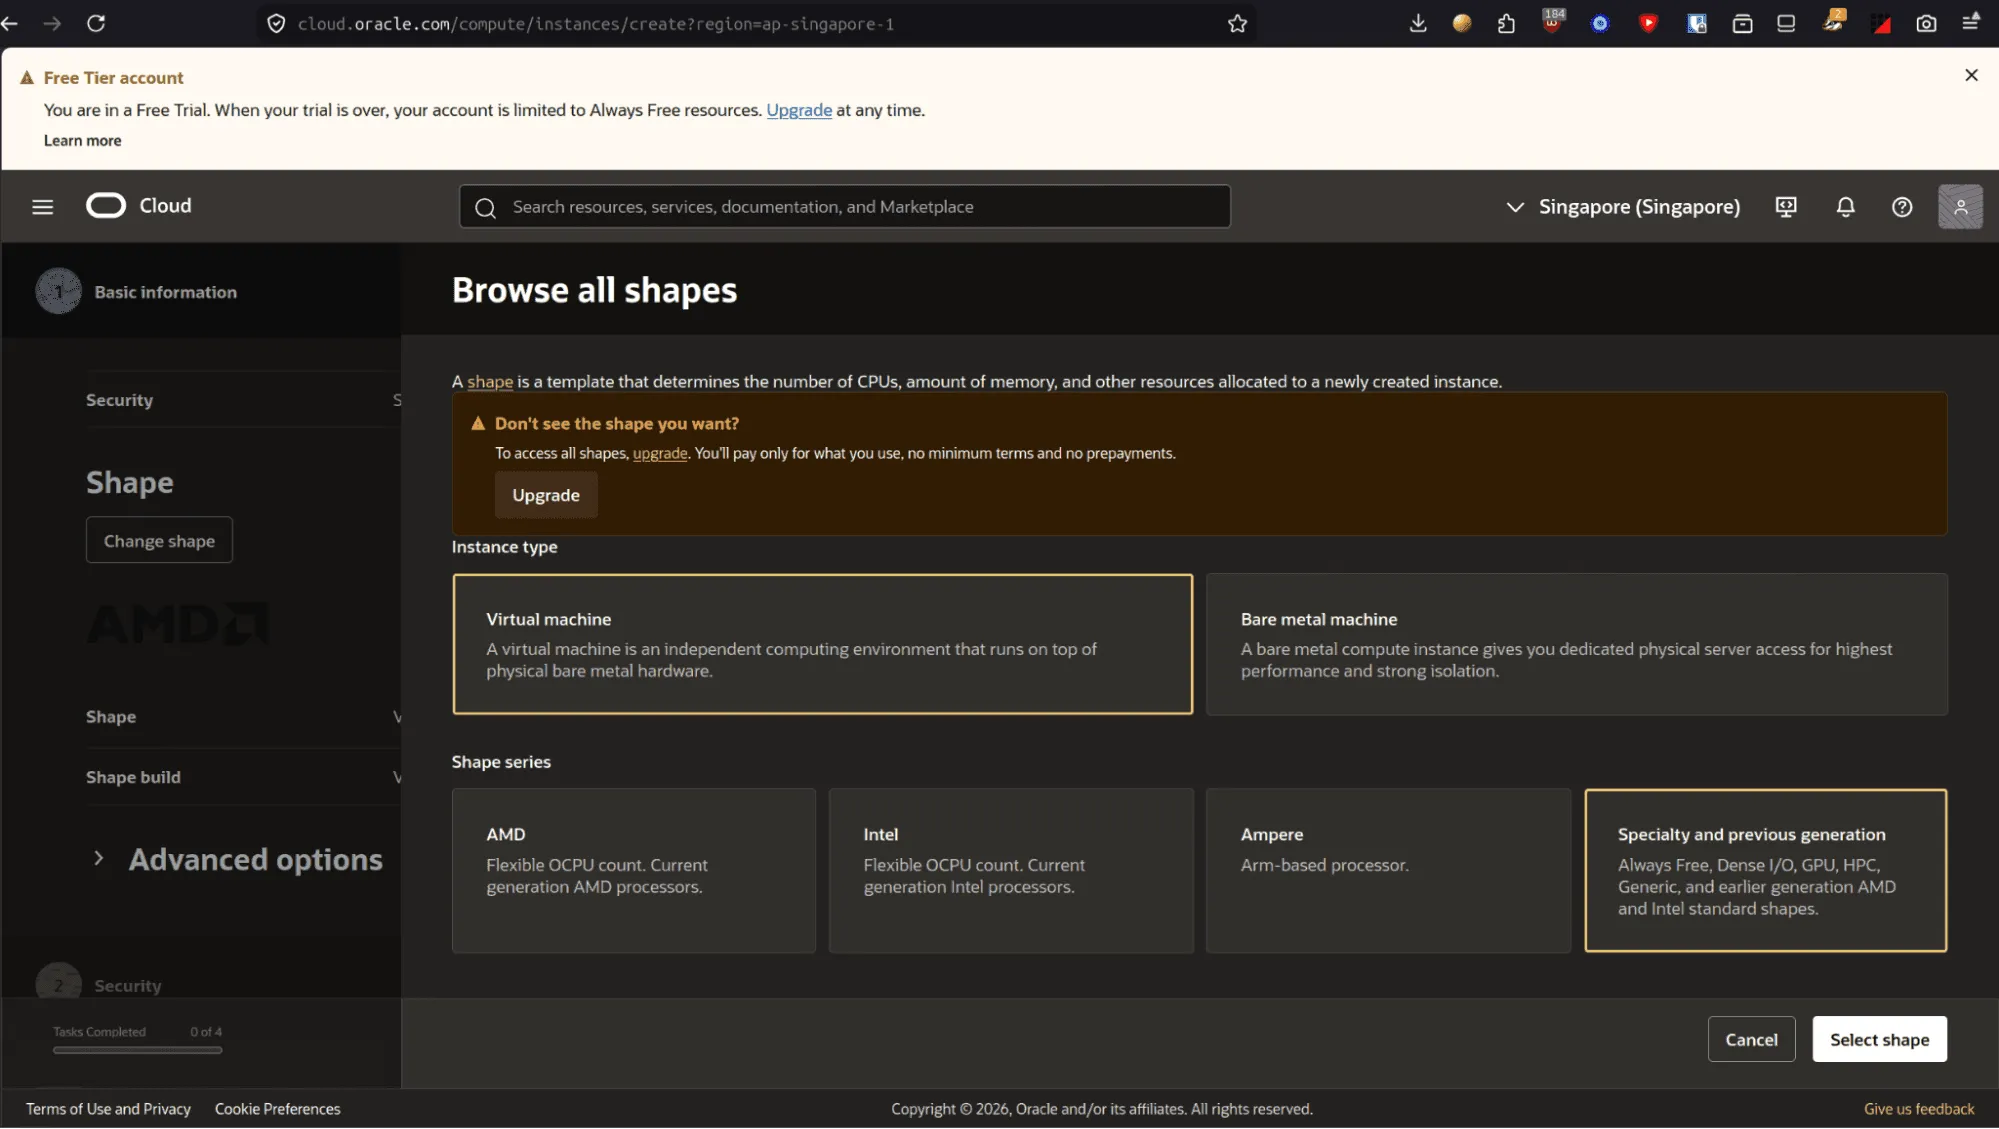Screen dimensions: 1999x1129
Task: Click the sidebar panel toolbar icon
Action: (1786, 23)
